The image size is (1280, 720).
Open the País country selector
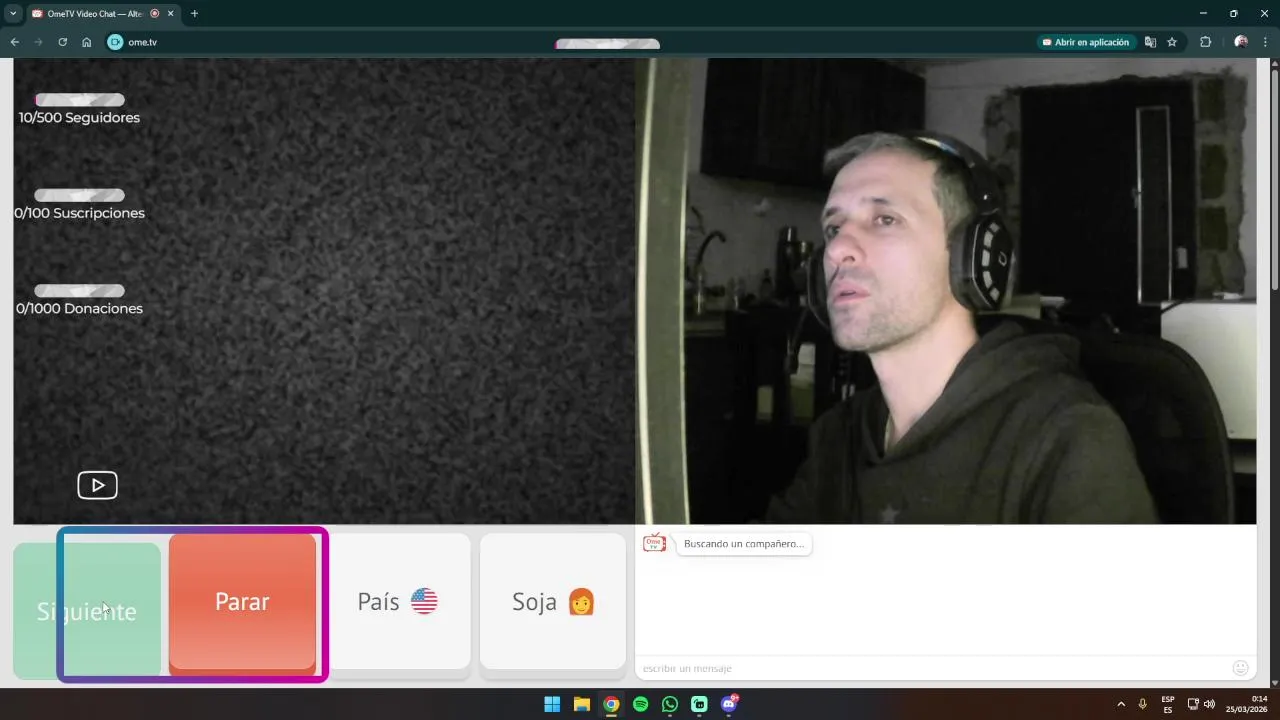[x=400, y=601]
